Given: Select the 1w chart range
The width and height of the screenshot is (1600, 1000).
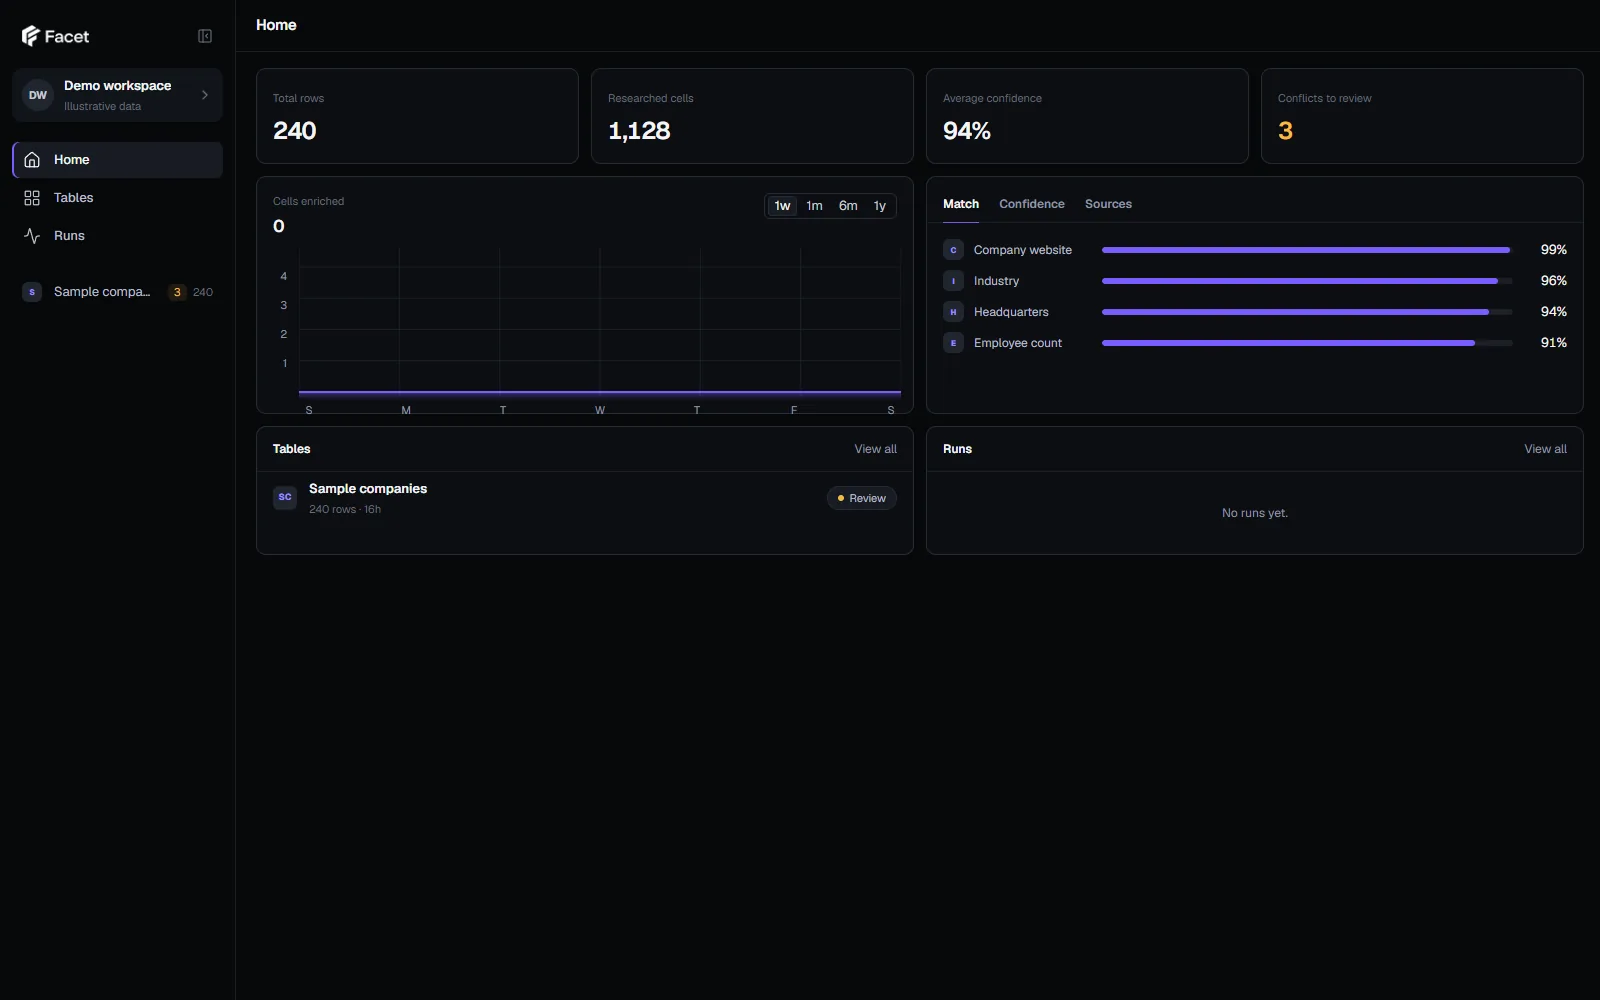Looking at the screenshot, I should click(x=782, y=206).
